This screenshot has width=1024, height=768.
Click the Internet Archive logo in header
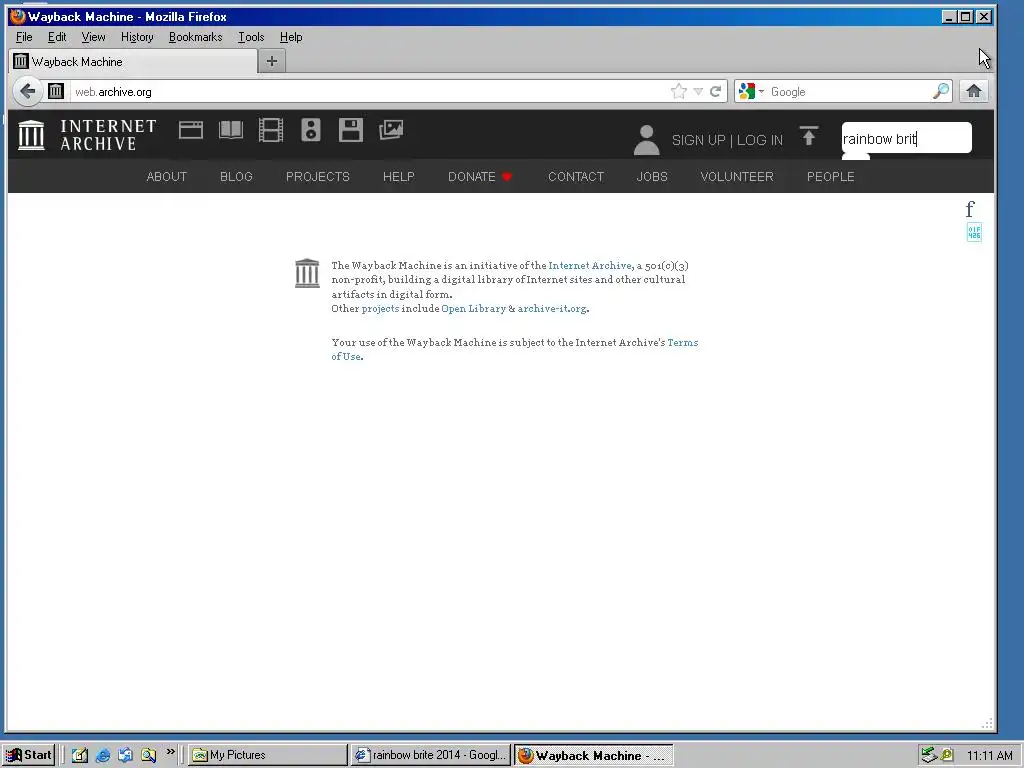coord(87,135)
